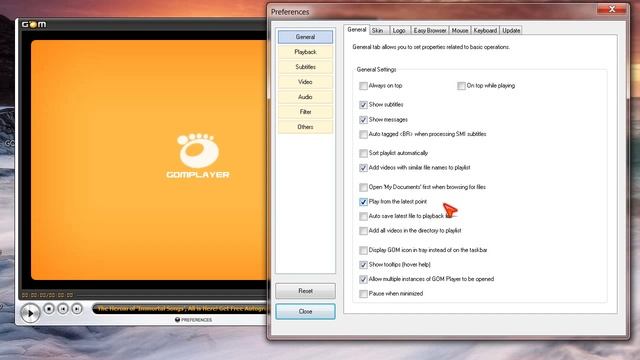
Task: Click the previous track button in GOM Player
Action: [63, 309]
